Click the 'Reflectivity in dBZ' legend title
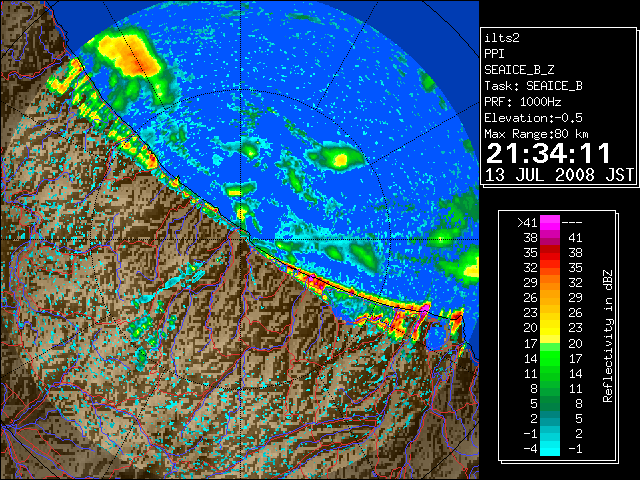The width and height of the screenshot is (640, 480). 608,336
